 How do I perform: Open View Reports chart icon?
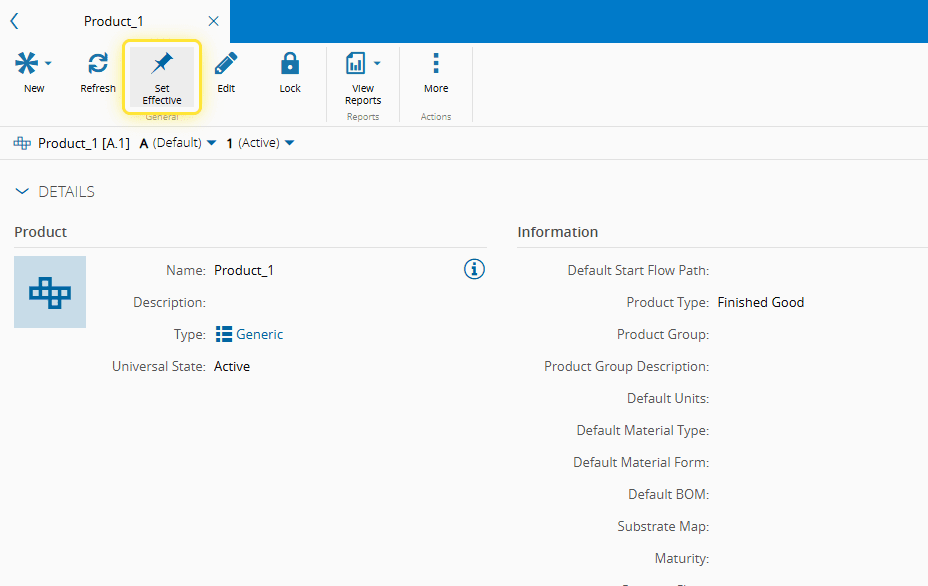tap(356, 64)
